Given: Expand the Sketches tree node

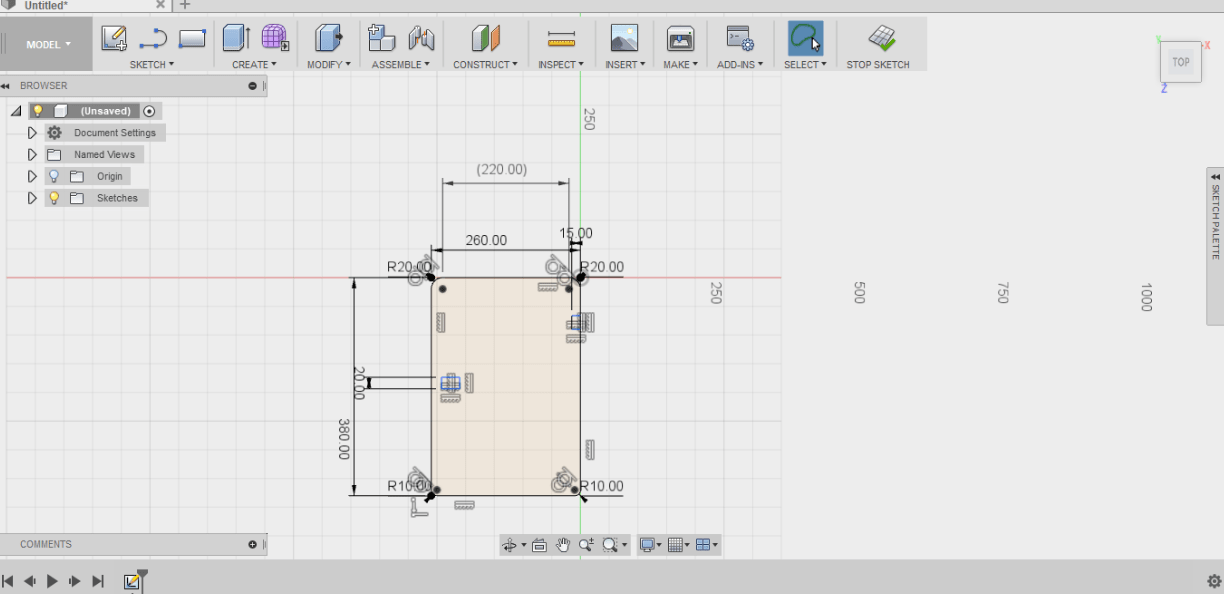Looking at the screenshot, I should point(32,198).
